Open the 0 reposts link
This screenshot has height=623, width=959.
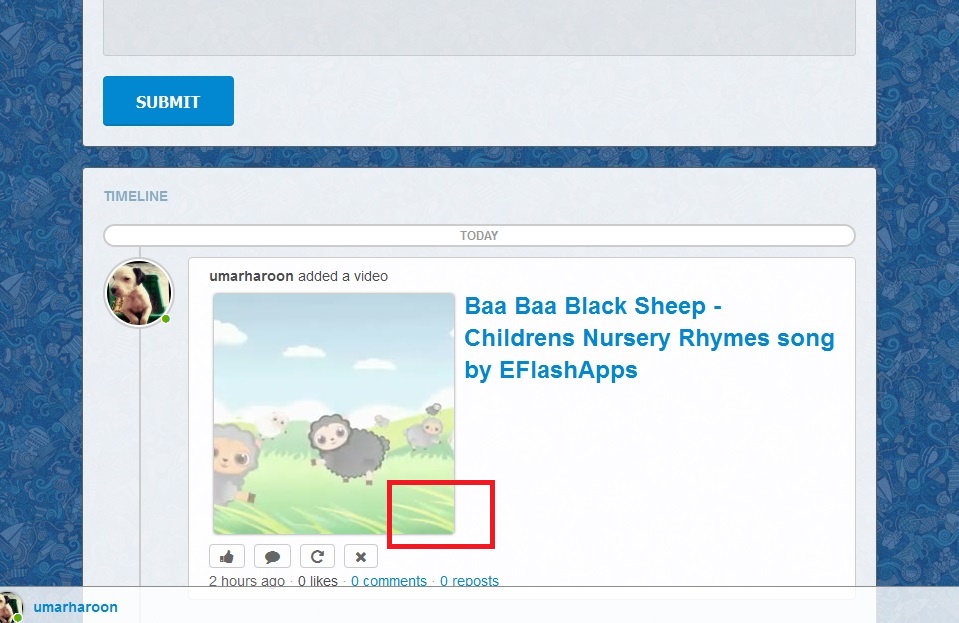pyautogui.click(x=469, y=581)
